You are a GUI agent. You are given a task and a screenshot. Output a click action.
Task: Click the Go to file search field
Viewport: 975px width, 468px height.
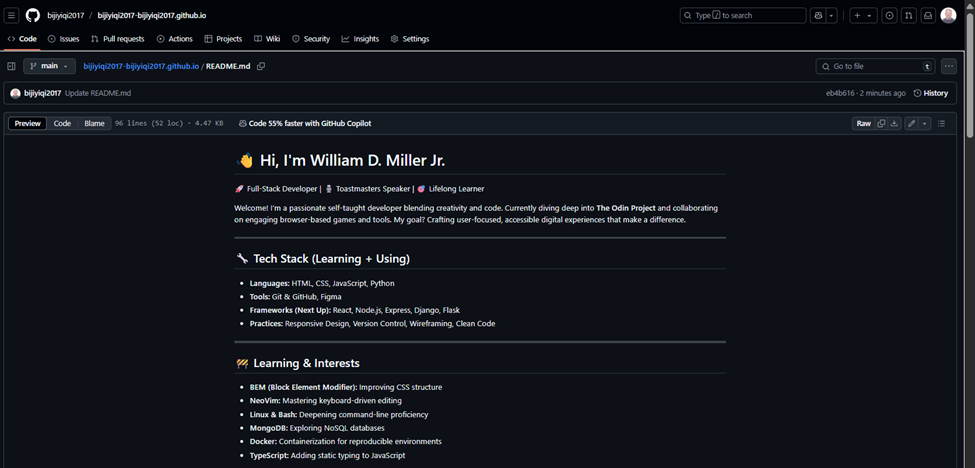[876, 66]
